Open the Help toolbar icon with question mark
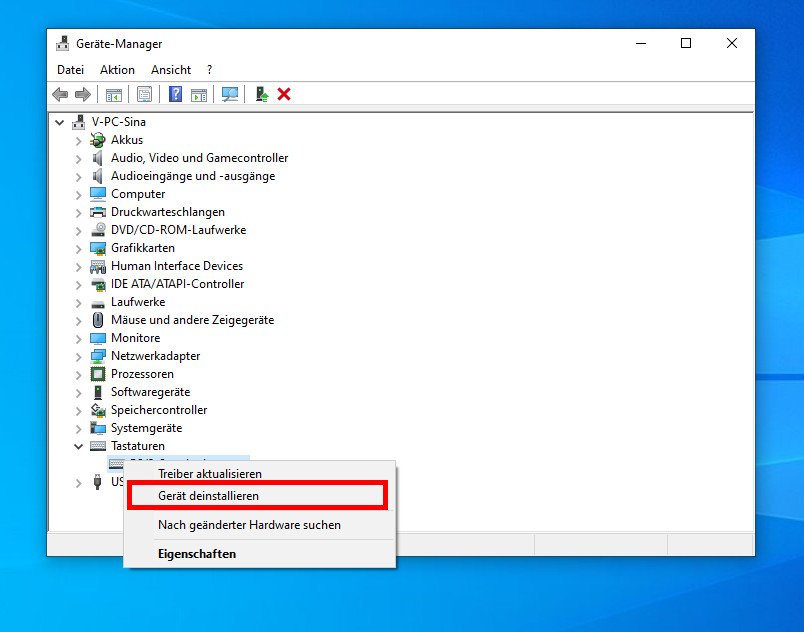 pos(175,94)
